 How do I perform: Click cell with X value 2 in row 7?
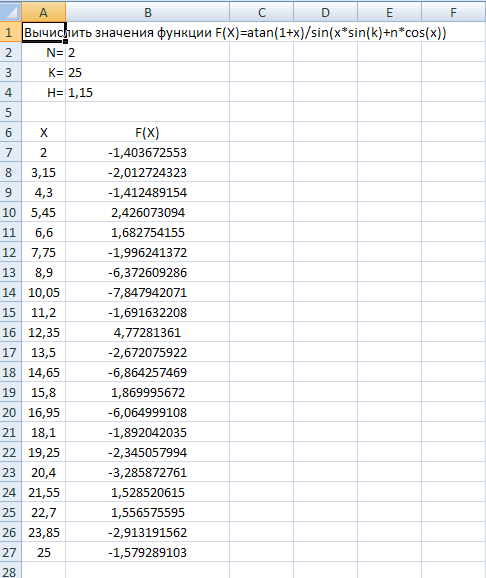[x=44, y=152]
